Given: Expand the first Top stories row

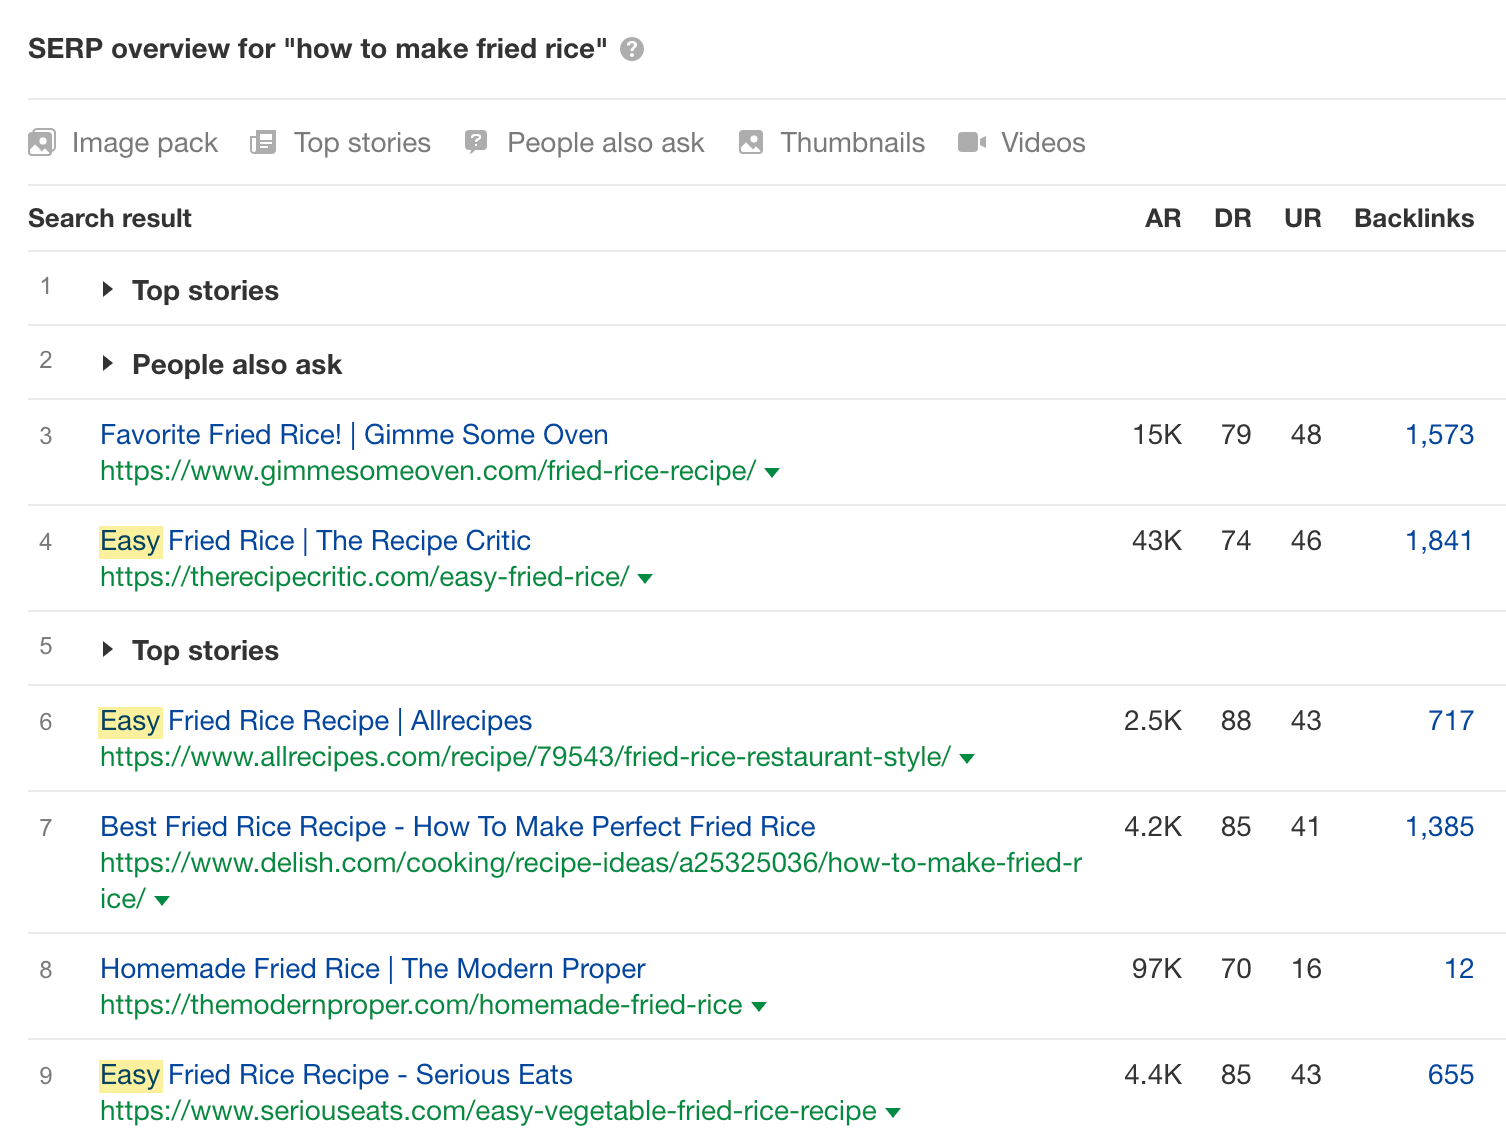Looking at the screenshot, I should click(x=108, y=290).
